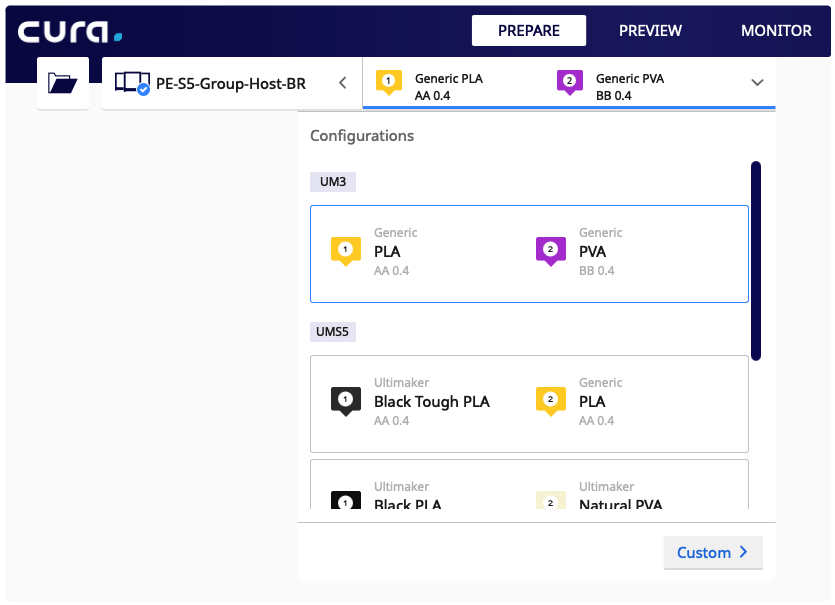Click black extruder 1 icon for Black Tough PLA
Screen dimensions: 835x605
coord(346,401)
